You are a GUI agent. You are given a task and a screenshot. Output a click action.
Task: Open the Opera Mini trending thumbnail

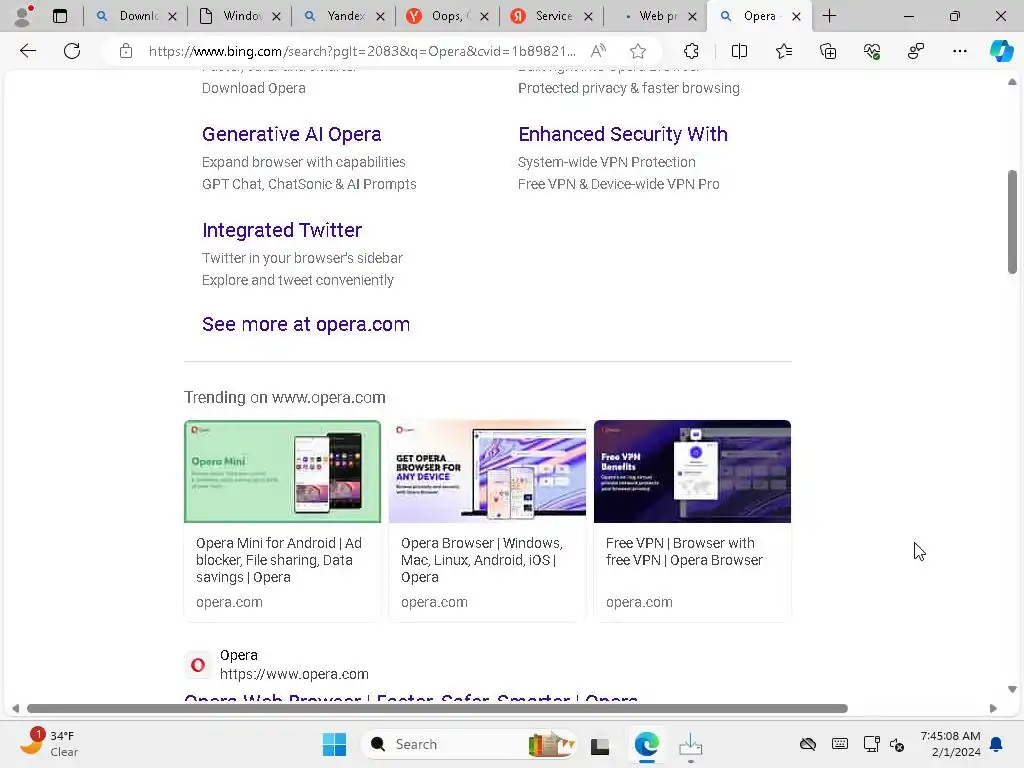point(282,471)
